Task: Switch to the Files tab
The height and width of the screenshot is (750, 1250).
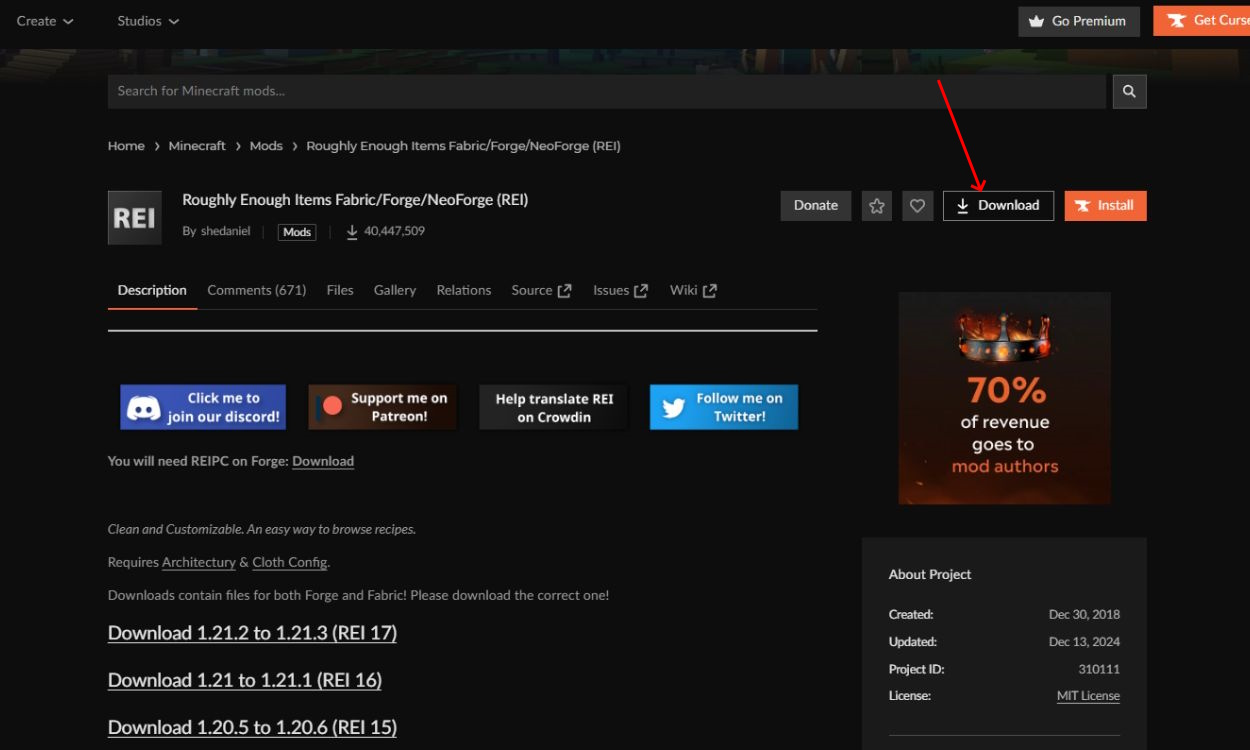Action: point(340,289)
